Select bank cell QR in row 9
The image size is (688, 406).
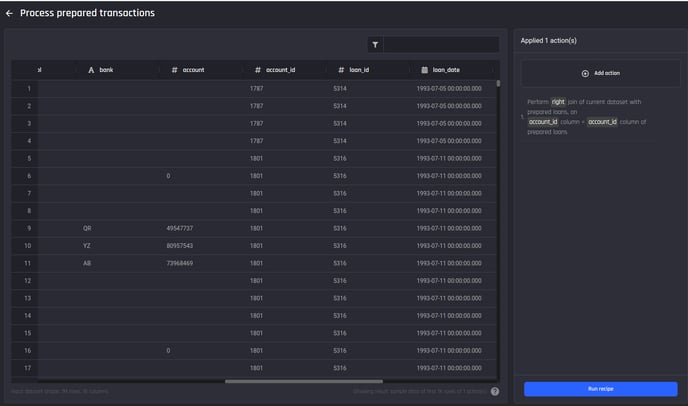pos(87,229)
